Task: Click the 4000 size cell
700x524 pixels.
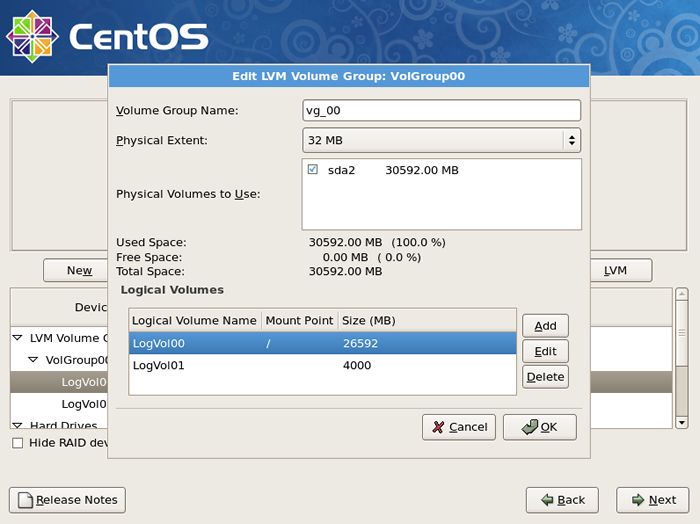Action: pyautogui.click(x=357, y=365)
